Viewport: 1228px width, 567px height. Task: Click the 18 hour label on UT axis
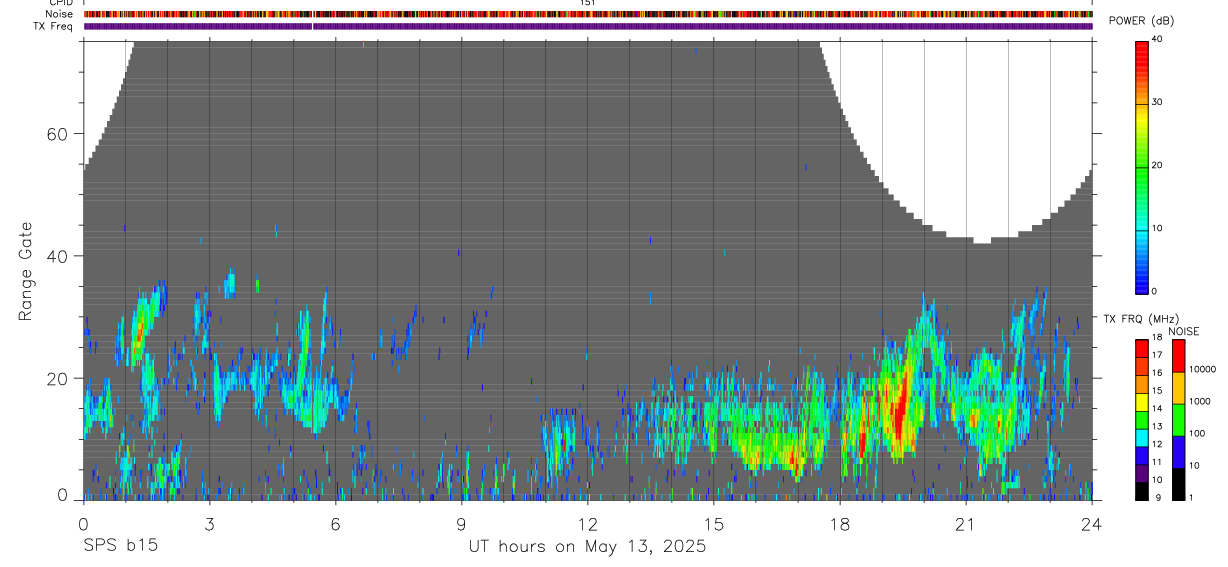pos(840,523)
